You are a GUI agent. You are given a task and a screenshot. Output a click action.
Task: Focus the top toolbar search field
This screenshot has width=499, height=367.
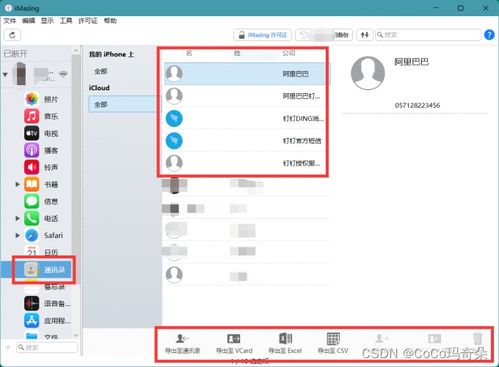(428, 35)
